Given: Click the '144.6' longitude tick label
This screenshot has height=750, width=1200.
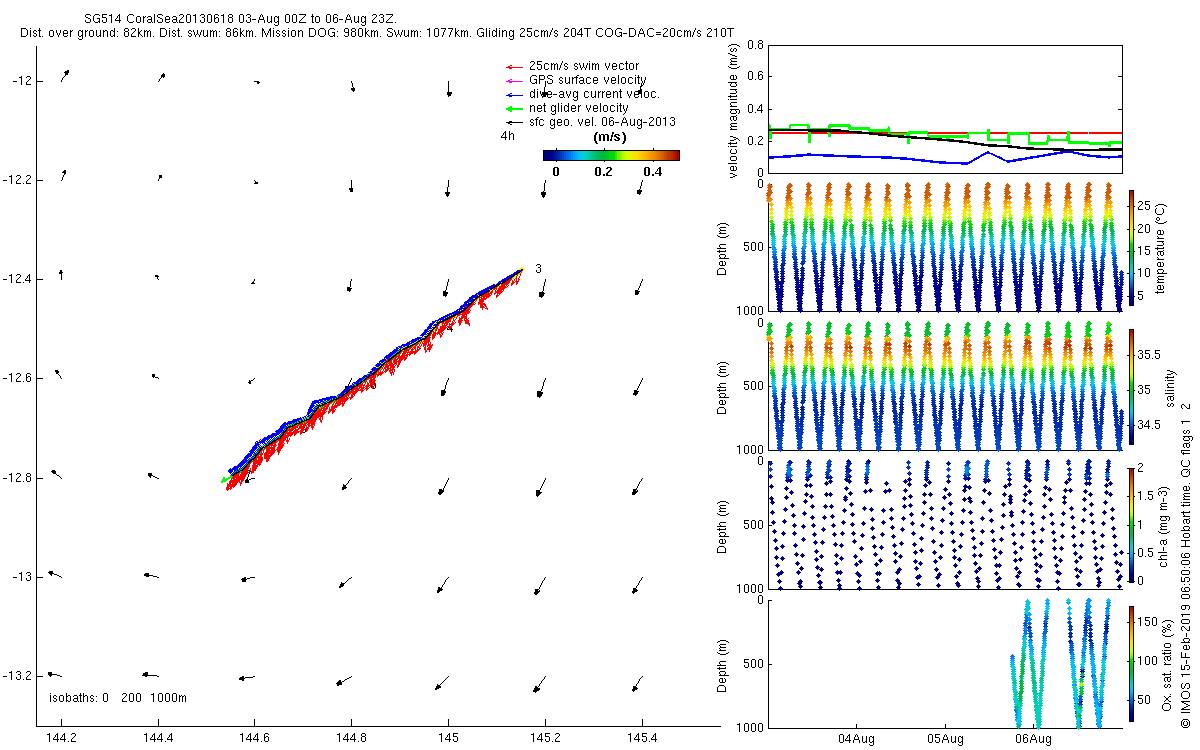Looking at the screenshot, I should pos(254,738).
